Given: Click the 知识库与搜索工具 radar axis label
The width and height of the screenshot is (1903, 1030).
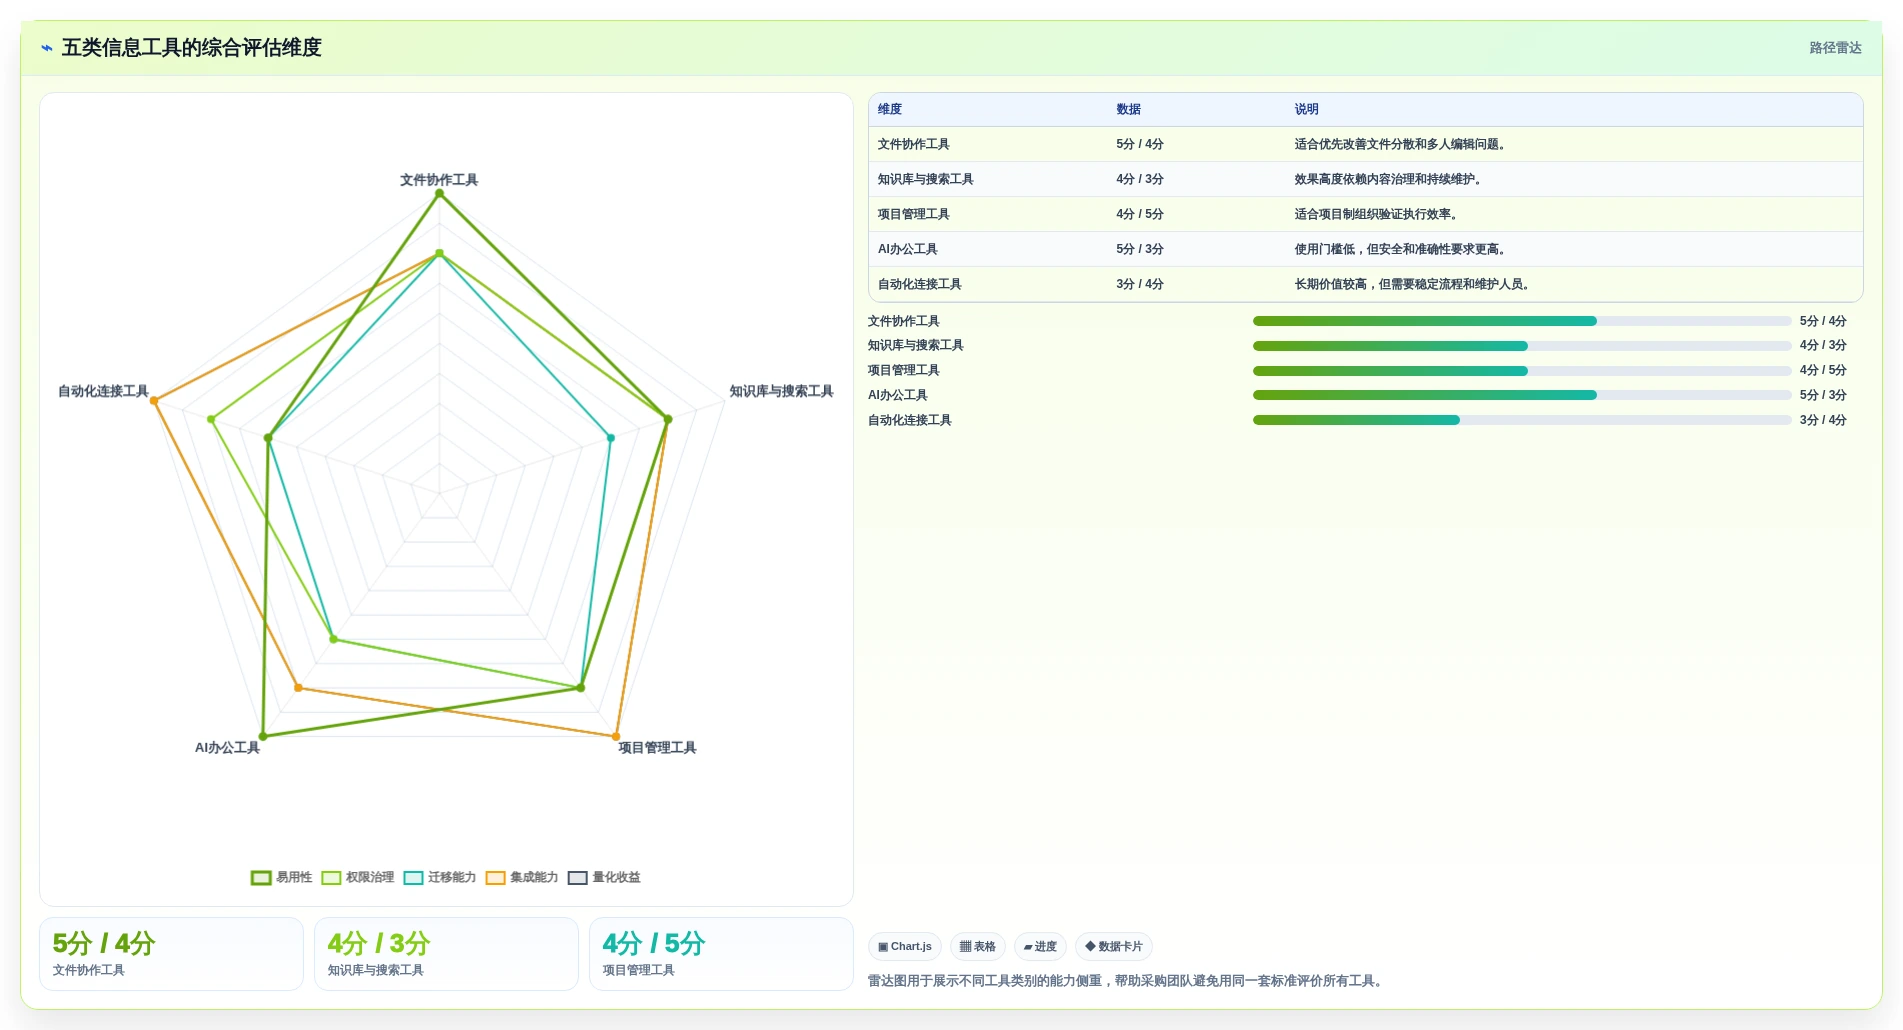Looking at the screenshot, I should pyautogui.click(x=781, y=391).
